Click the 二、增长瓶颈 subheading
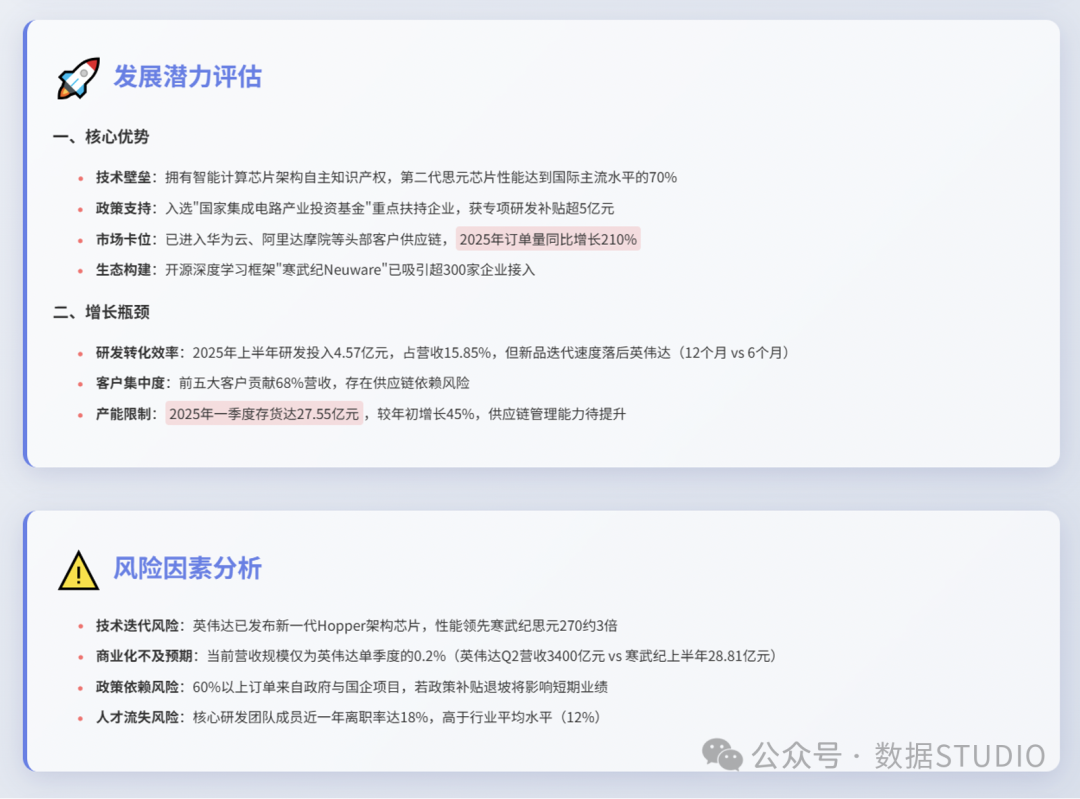Image resolution: width=1080 pixels, height=799 pixels. tap(101, 312)
